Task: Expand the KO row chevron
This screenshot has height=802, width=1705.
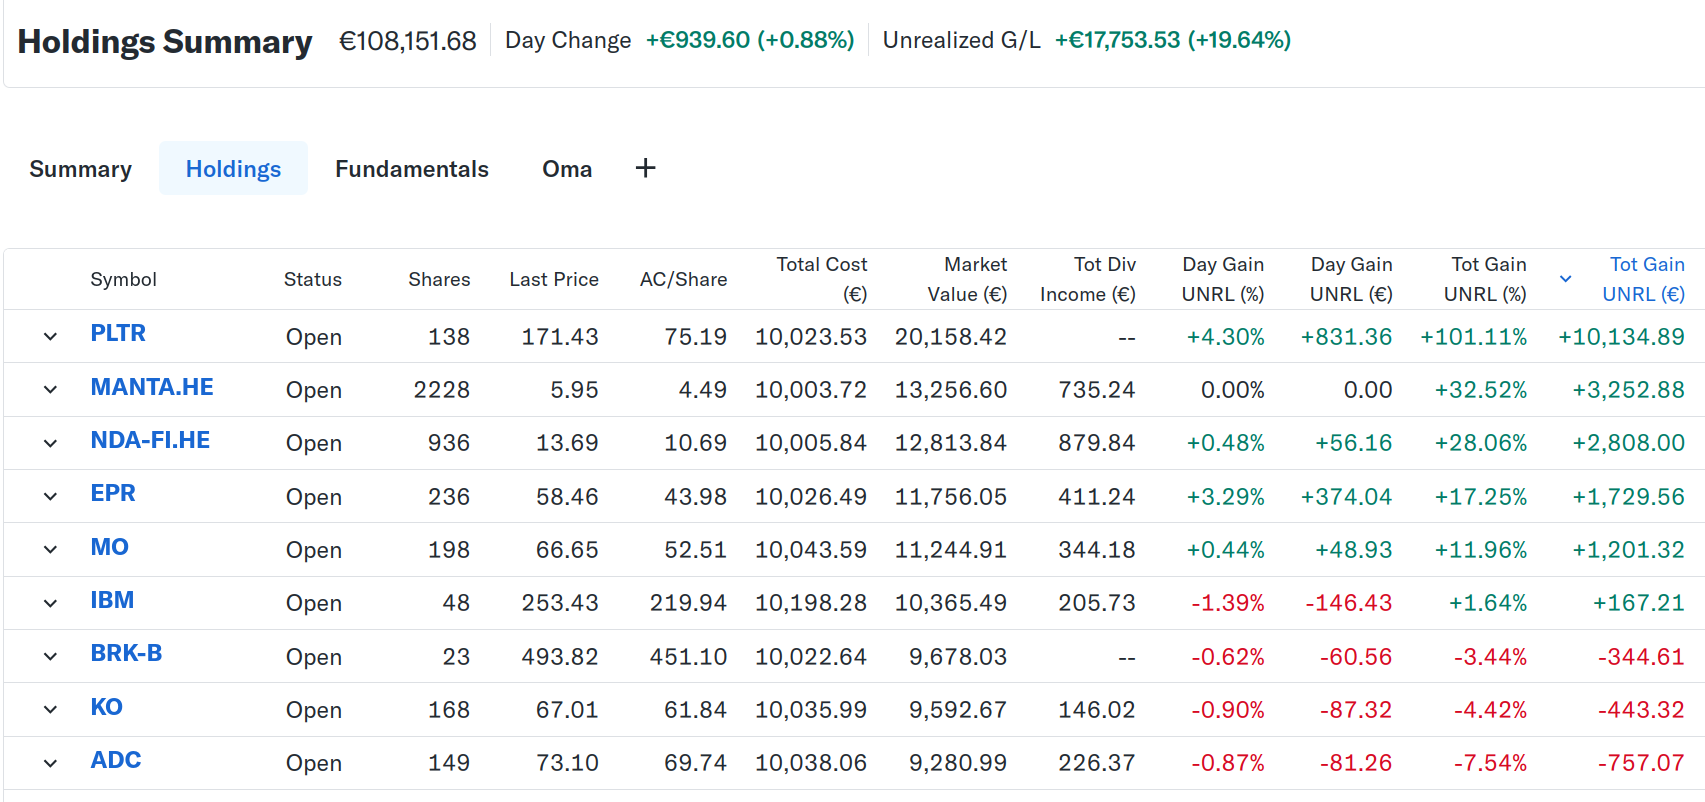Action: tap(50, 709)
